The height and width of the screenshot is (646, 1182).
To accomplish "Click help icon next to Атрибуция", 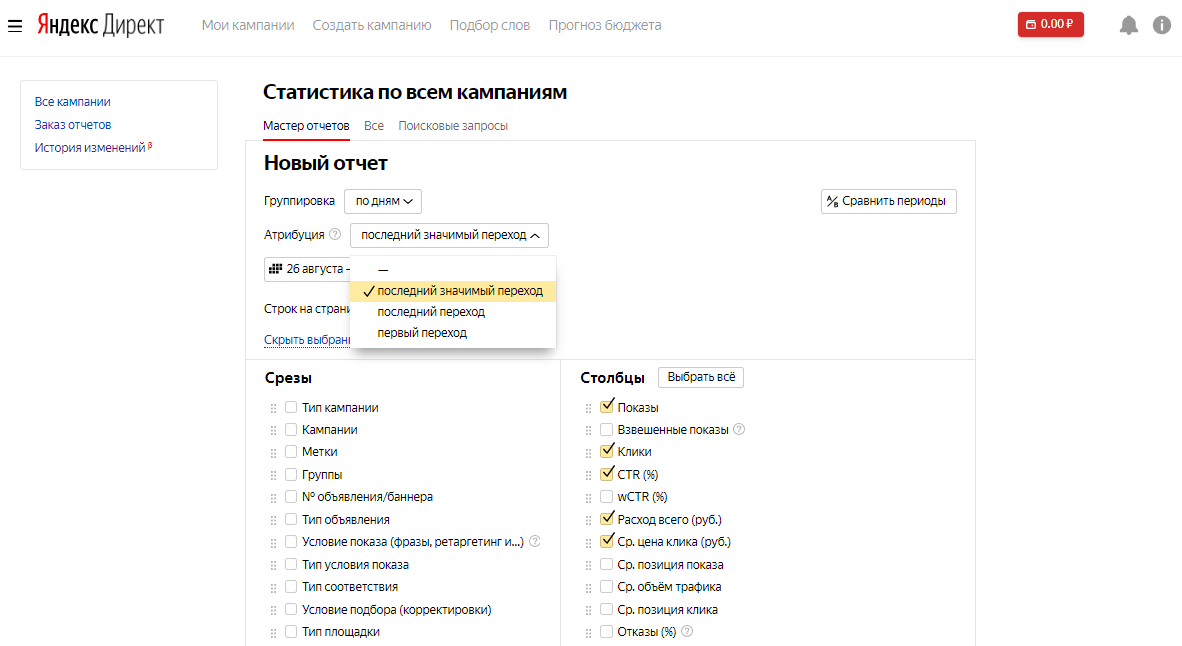I will (335, 235).
